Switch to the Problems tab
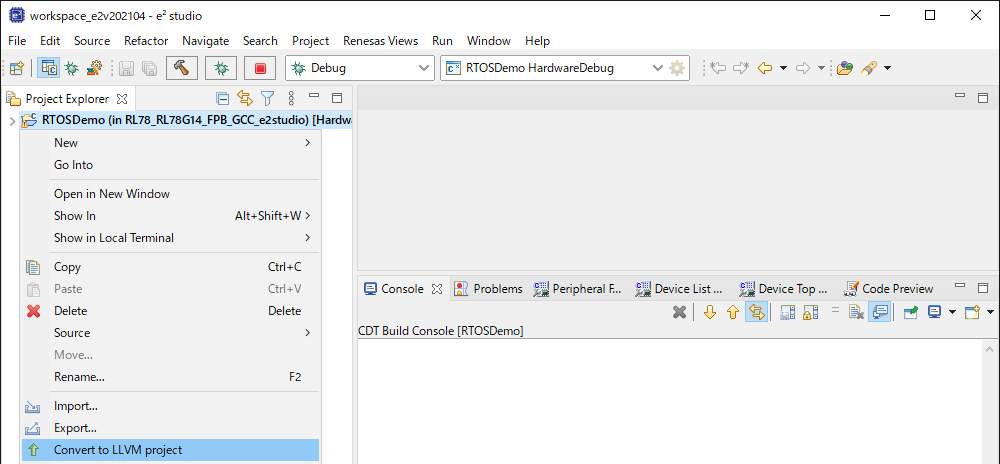Image resolution: width=1000 pixels, height=464 pixels. click(489, 289)
